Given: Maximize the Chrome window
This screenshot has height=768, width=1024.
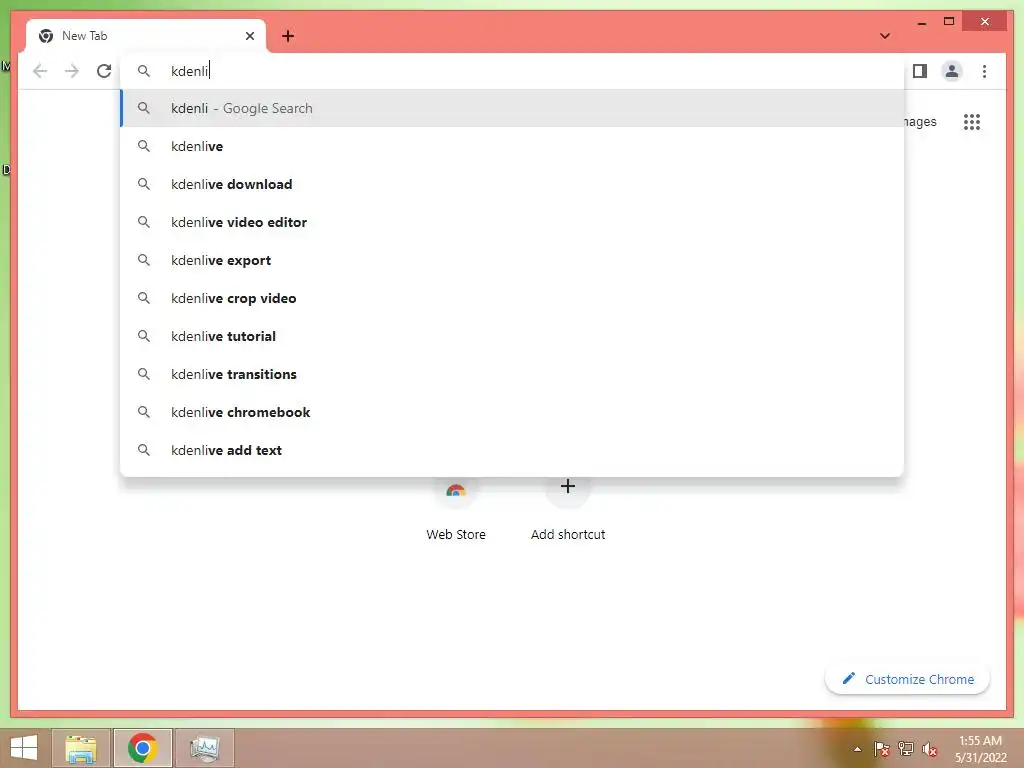Looking at the screenshot, I should tap(949, 22).
